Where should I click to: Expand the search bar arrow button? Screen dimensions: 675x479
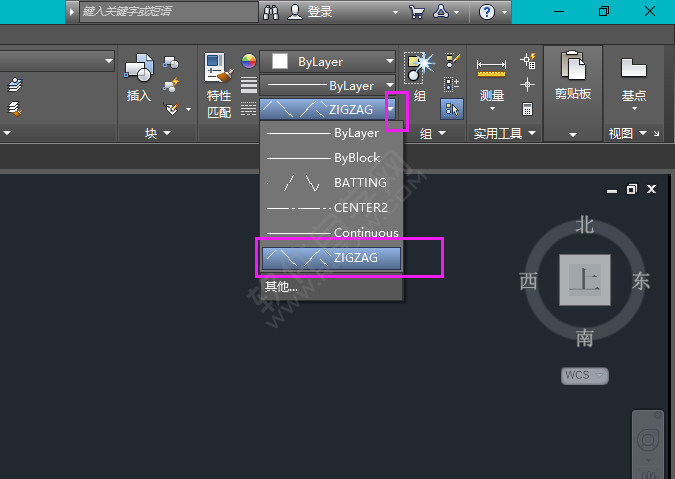72,12
